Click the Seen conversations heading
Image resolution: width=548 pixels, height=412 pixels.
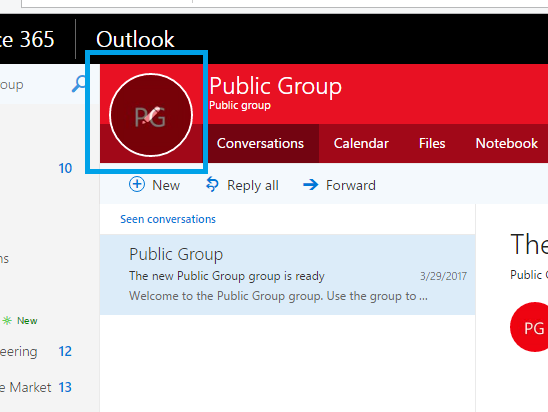(168, 219)
